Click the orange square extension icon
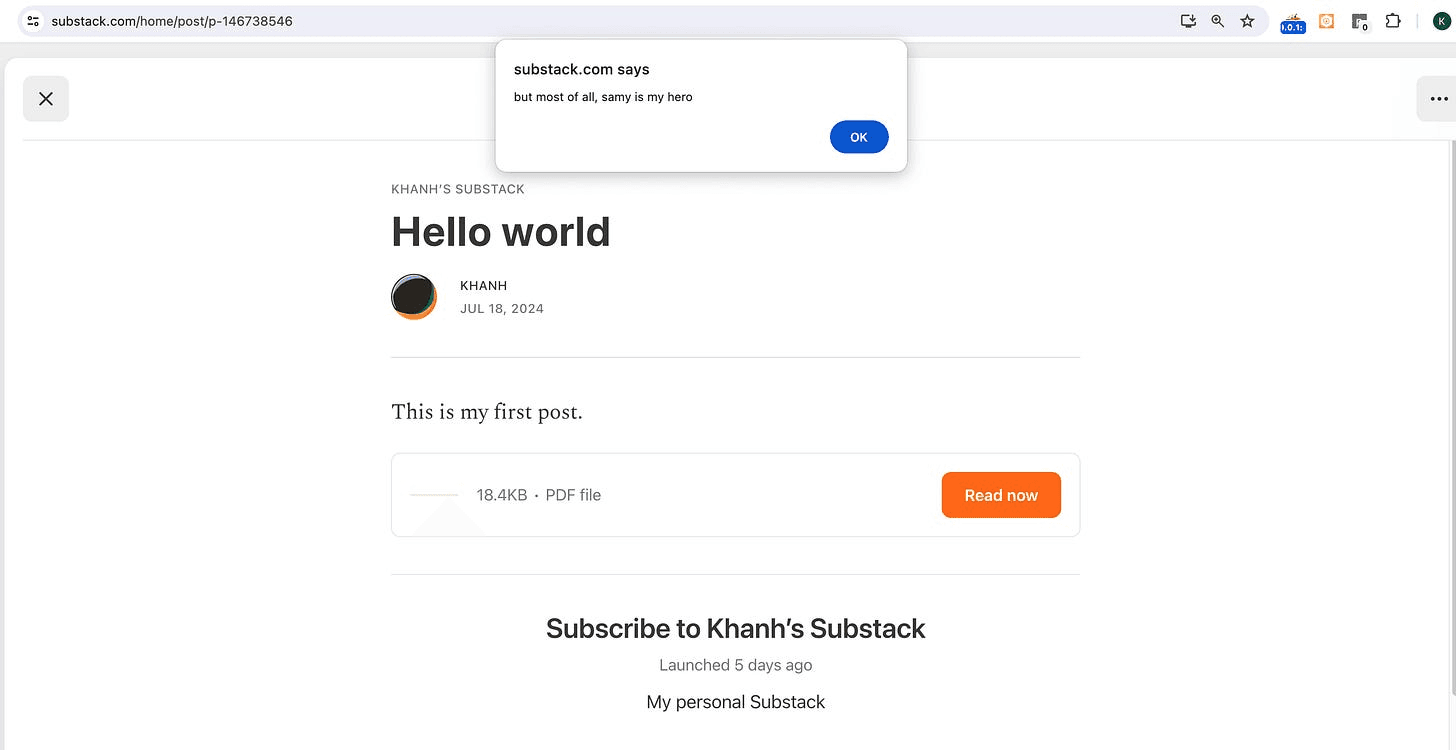1456x750 pixels. [x=1326, y=21]
